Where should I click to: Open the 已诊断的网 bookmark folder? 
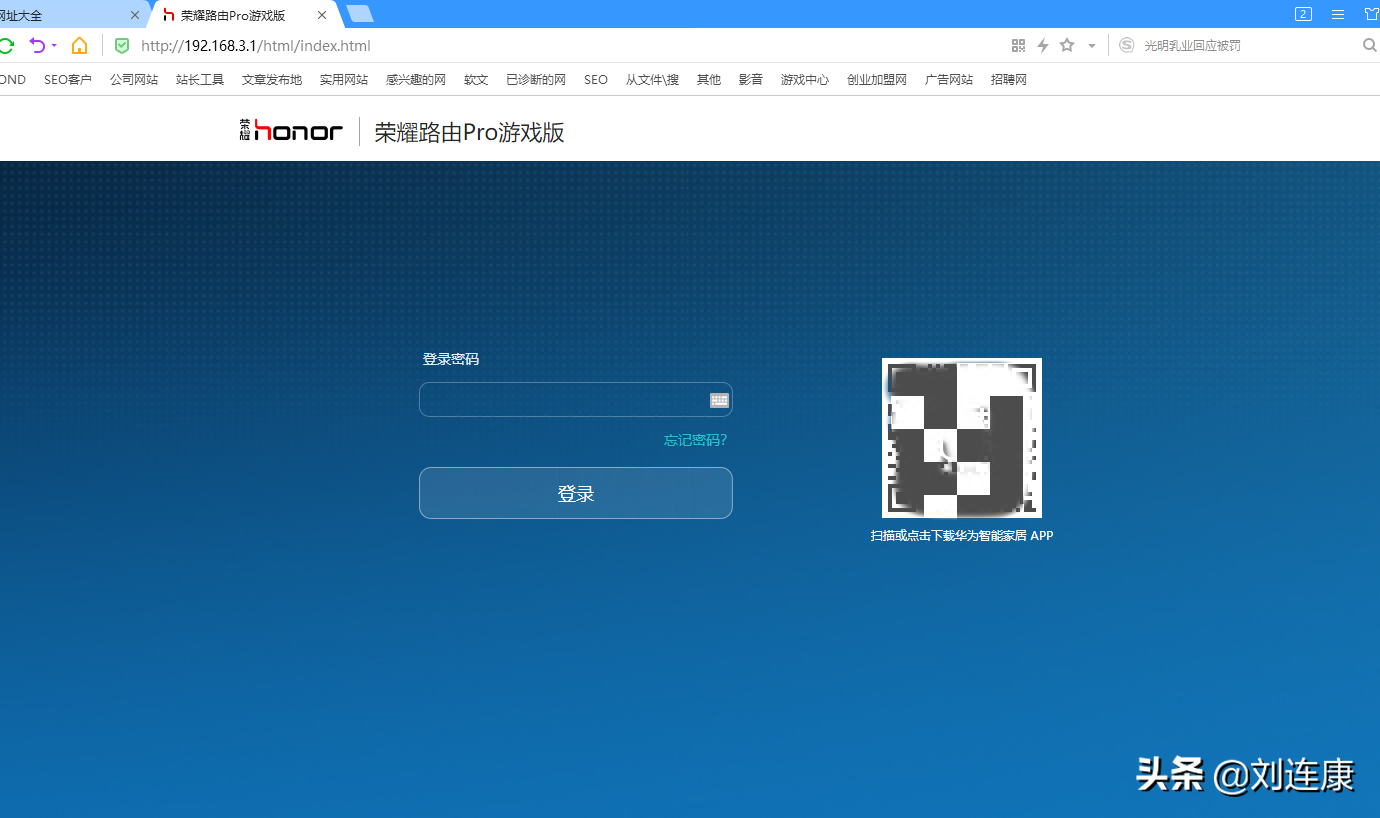[536, 80]
